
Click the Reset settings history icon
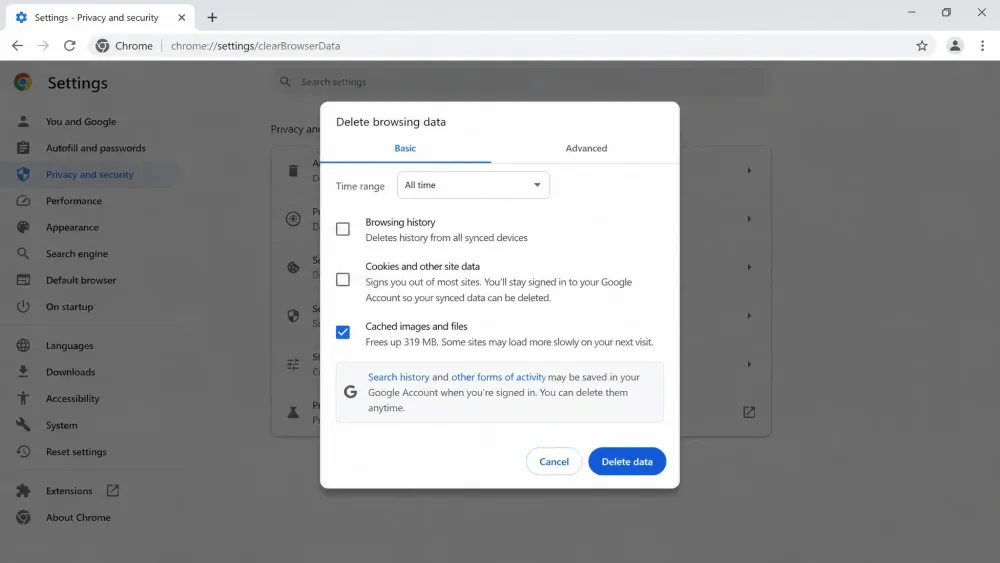(23, 451)
